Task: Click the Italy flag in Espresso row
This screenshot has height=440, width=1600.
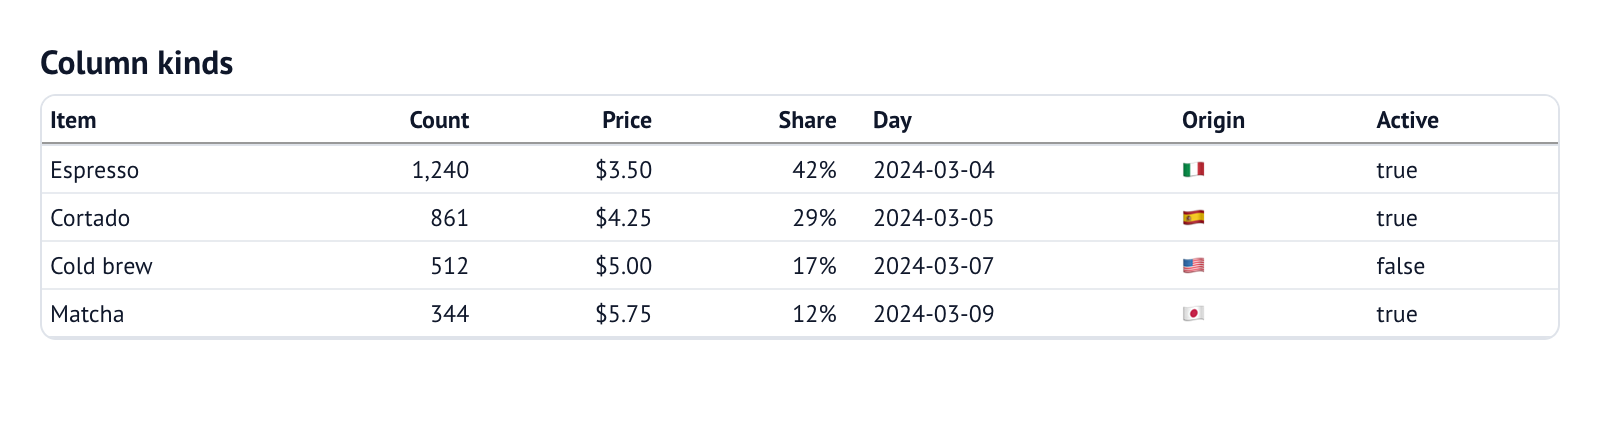Action: [1193, 170]
